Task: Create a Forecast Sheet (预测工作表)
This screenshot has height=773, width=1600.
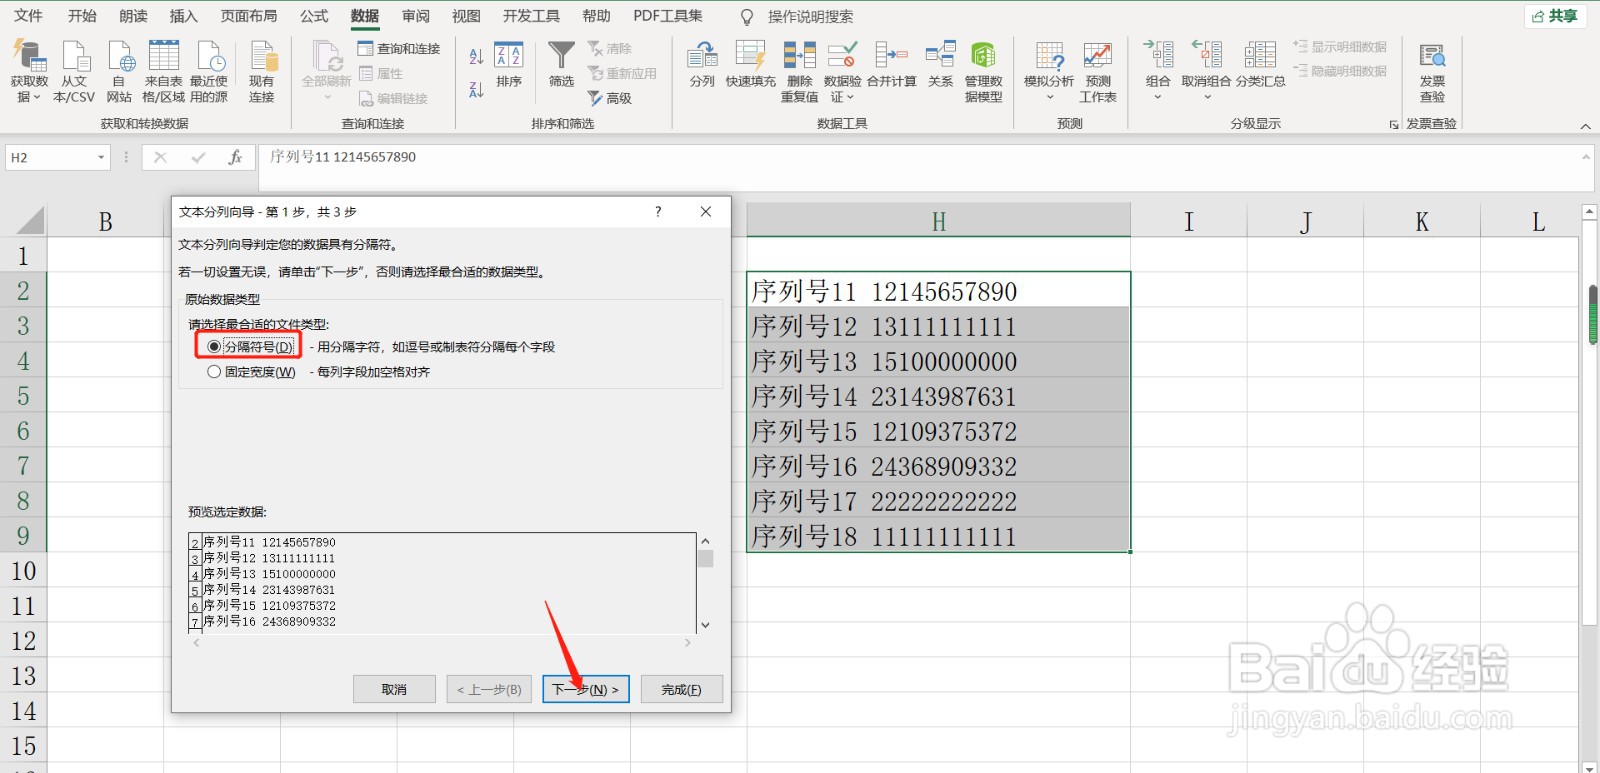Action: coord(1098,72)
